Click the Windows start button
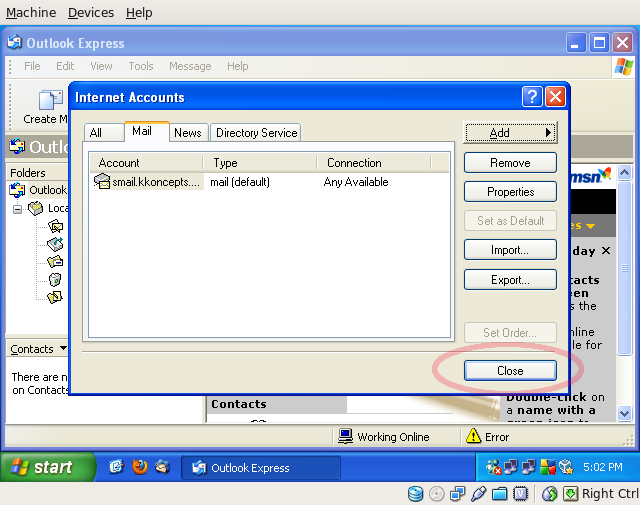This screenshot has width=640, height=505. point(48,467)
